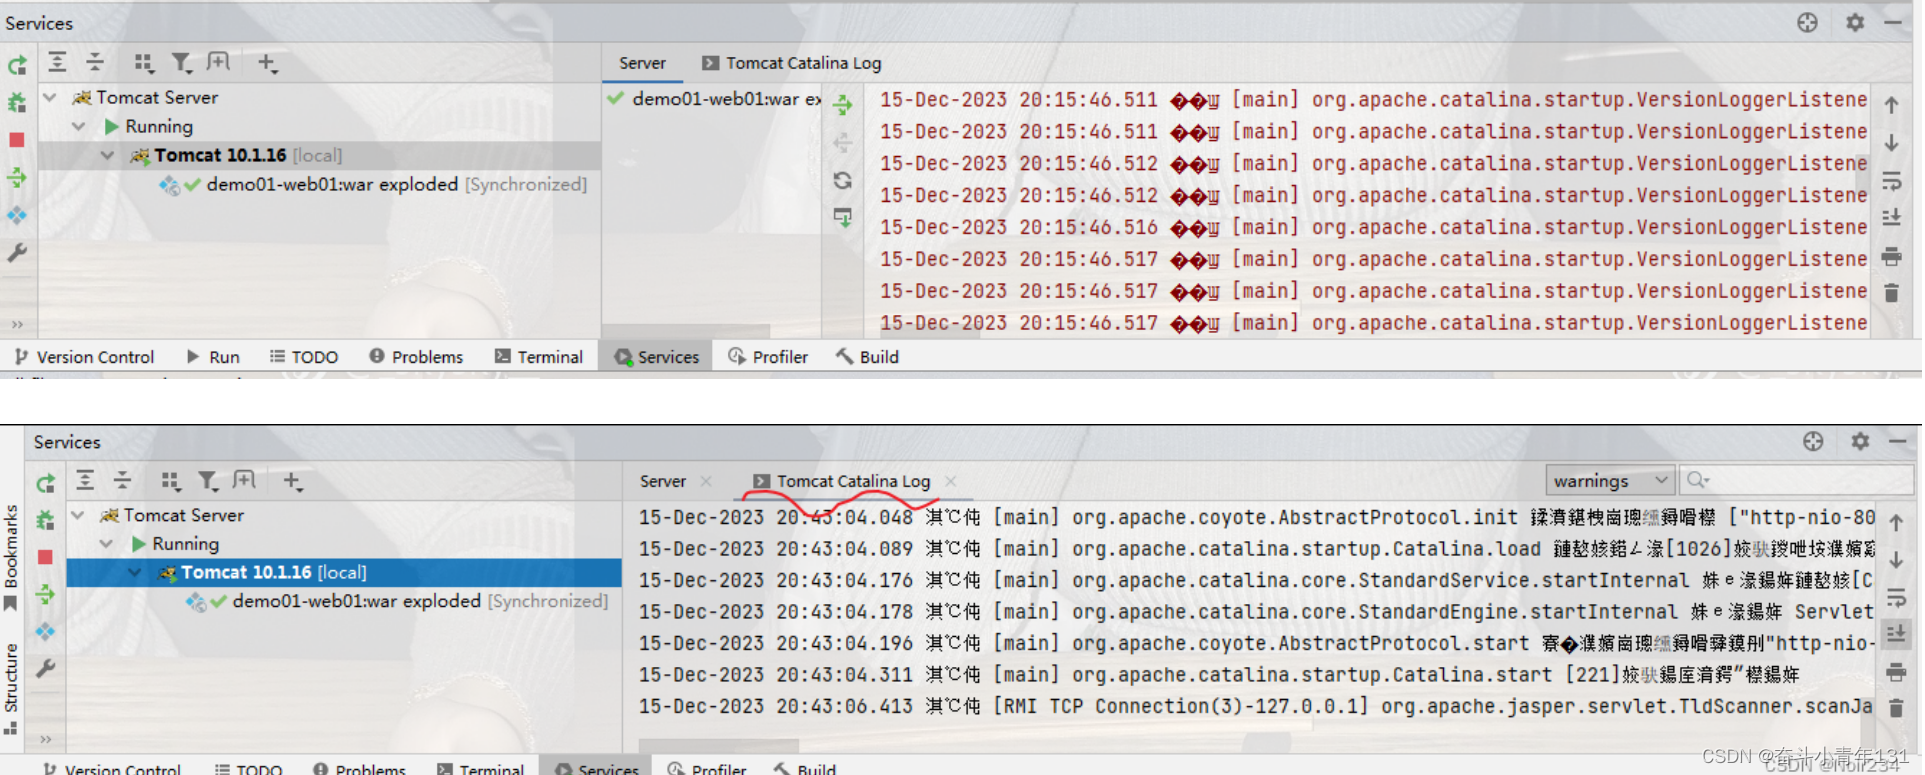Click Clear All trash icon in lower log console

[x=1896, y=708]
